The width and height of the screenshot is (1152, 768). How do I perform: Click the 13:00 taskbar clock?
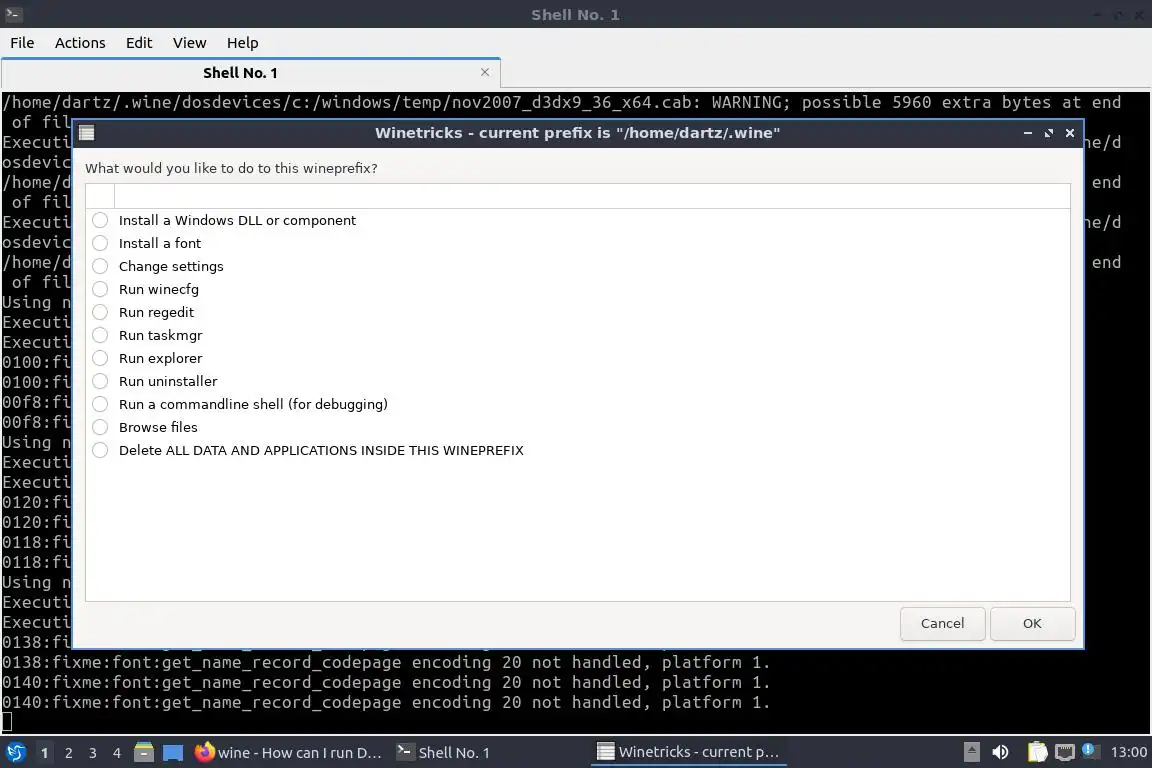(x=1128, y=752)
